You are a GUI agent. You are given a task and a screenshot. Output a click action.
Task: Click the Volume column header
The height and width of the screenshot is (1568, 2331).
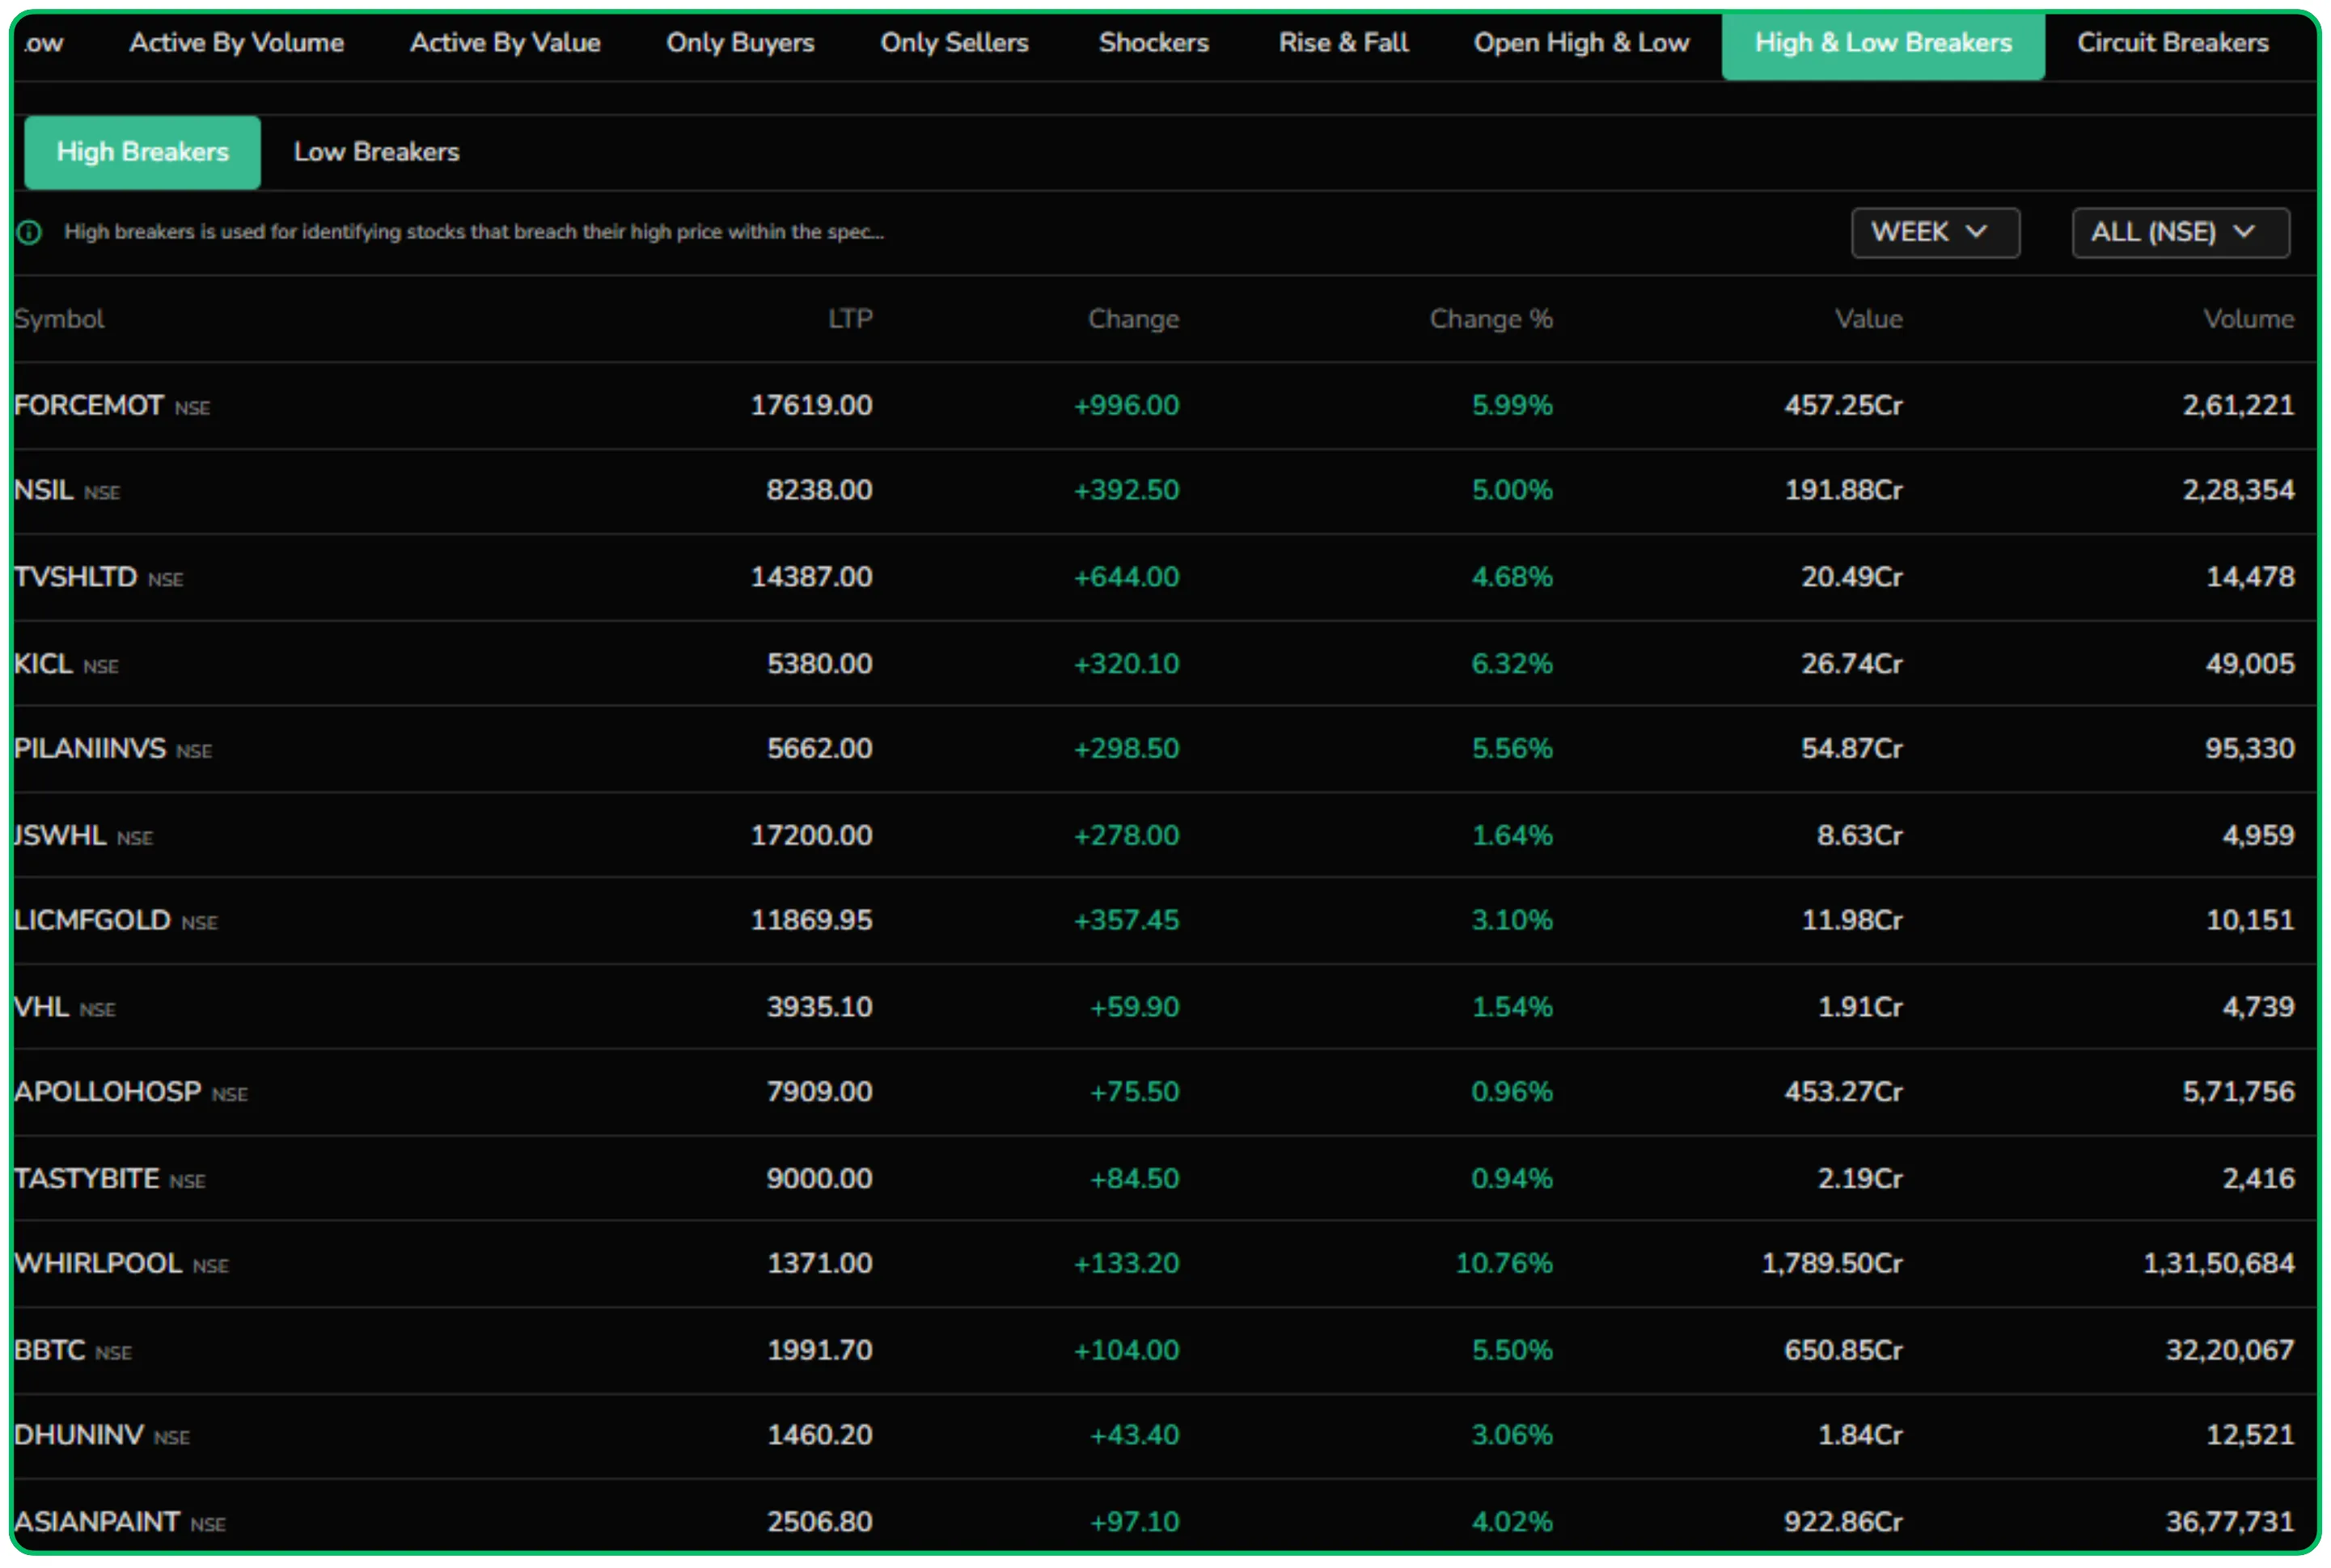click(x=2249, y=318)
